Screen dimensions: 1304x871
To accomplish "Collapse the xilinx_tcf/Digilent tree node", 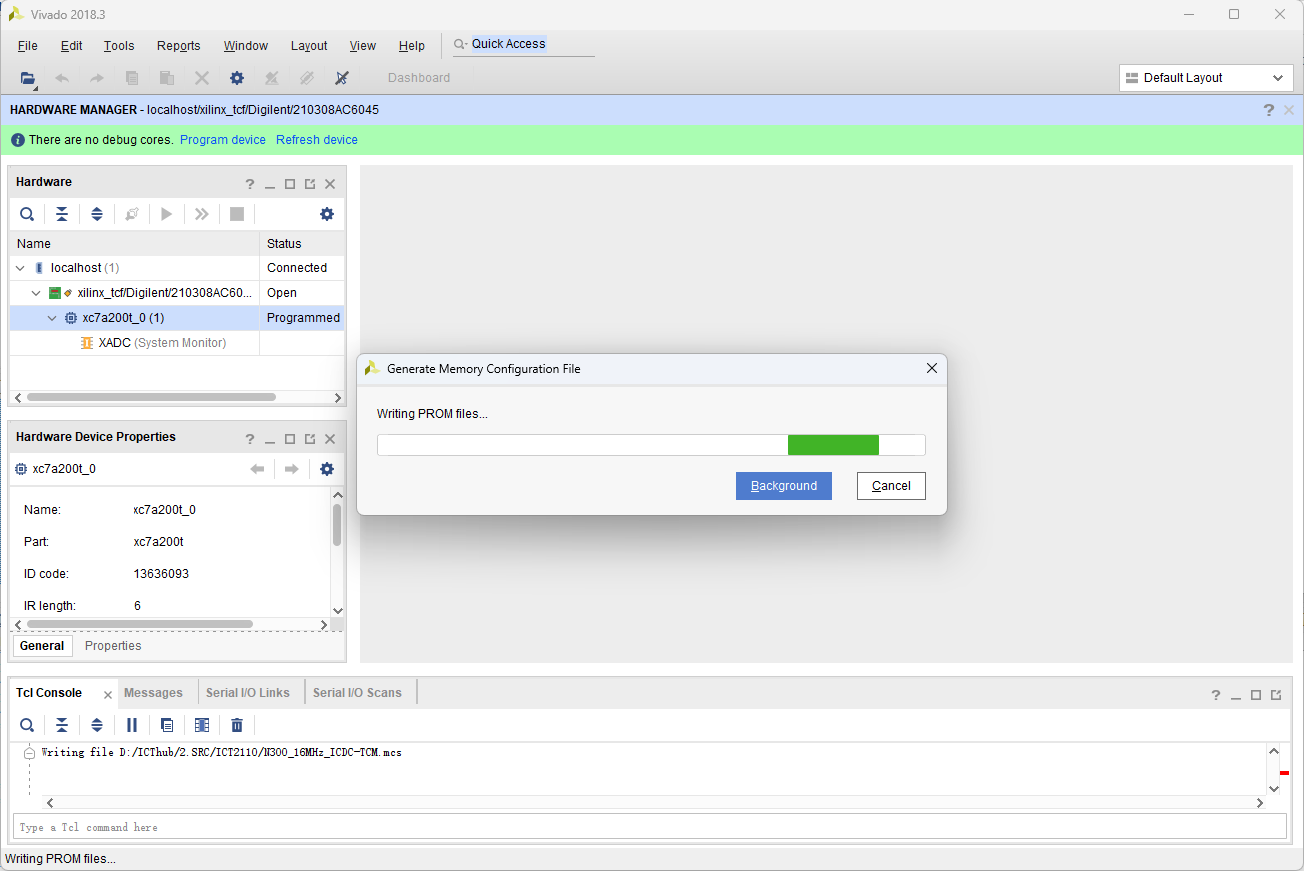I will point(37,293).
